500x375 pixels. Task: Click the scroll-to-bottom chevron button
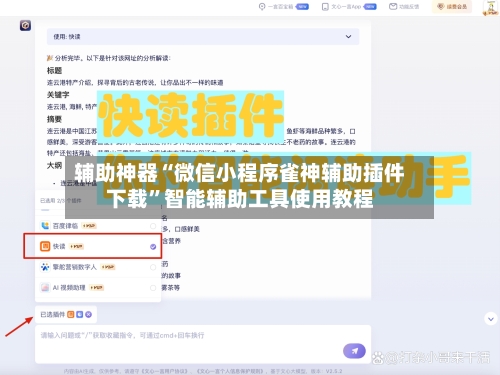491,319
